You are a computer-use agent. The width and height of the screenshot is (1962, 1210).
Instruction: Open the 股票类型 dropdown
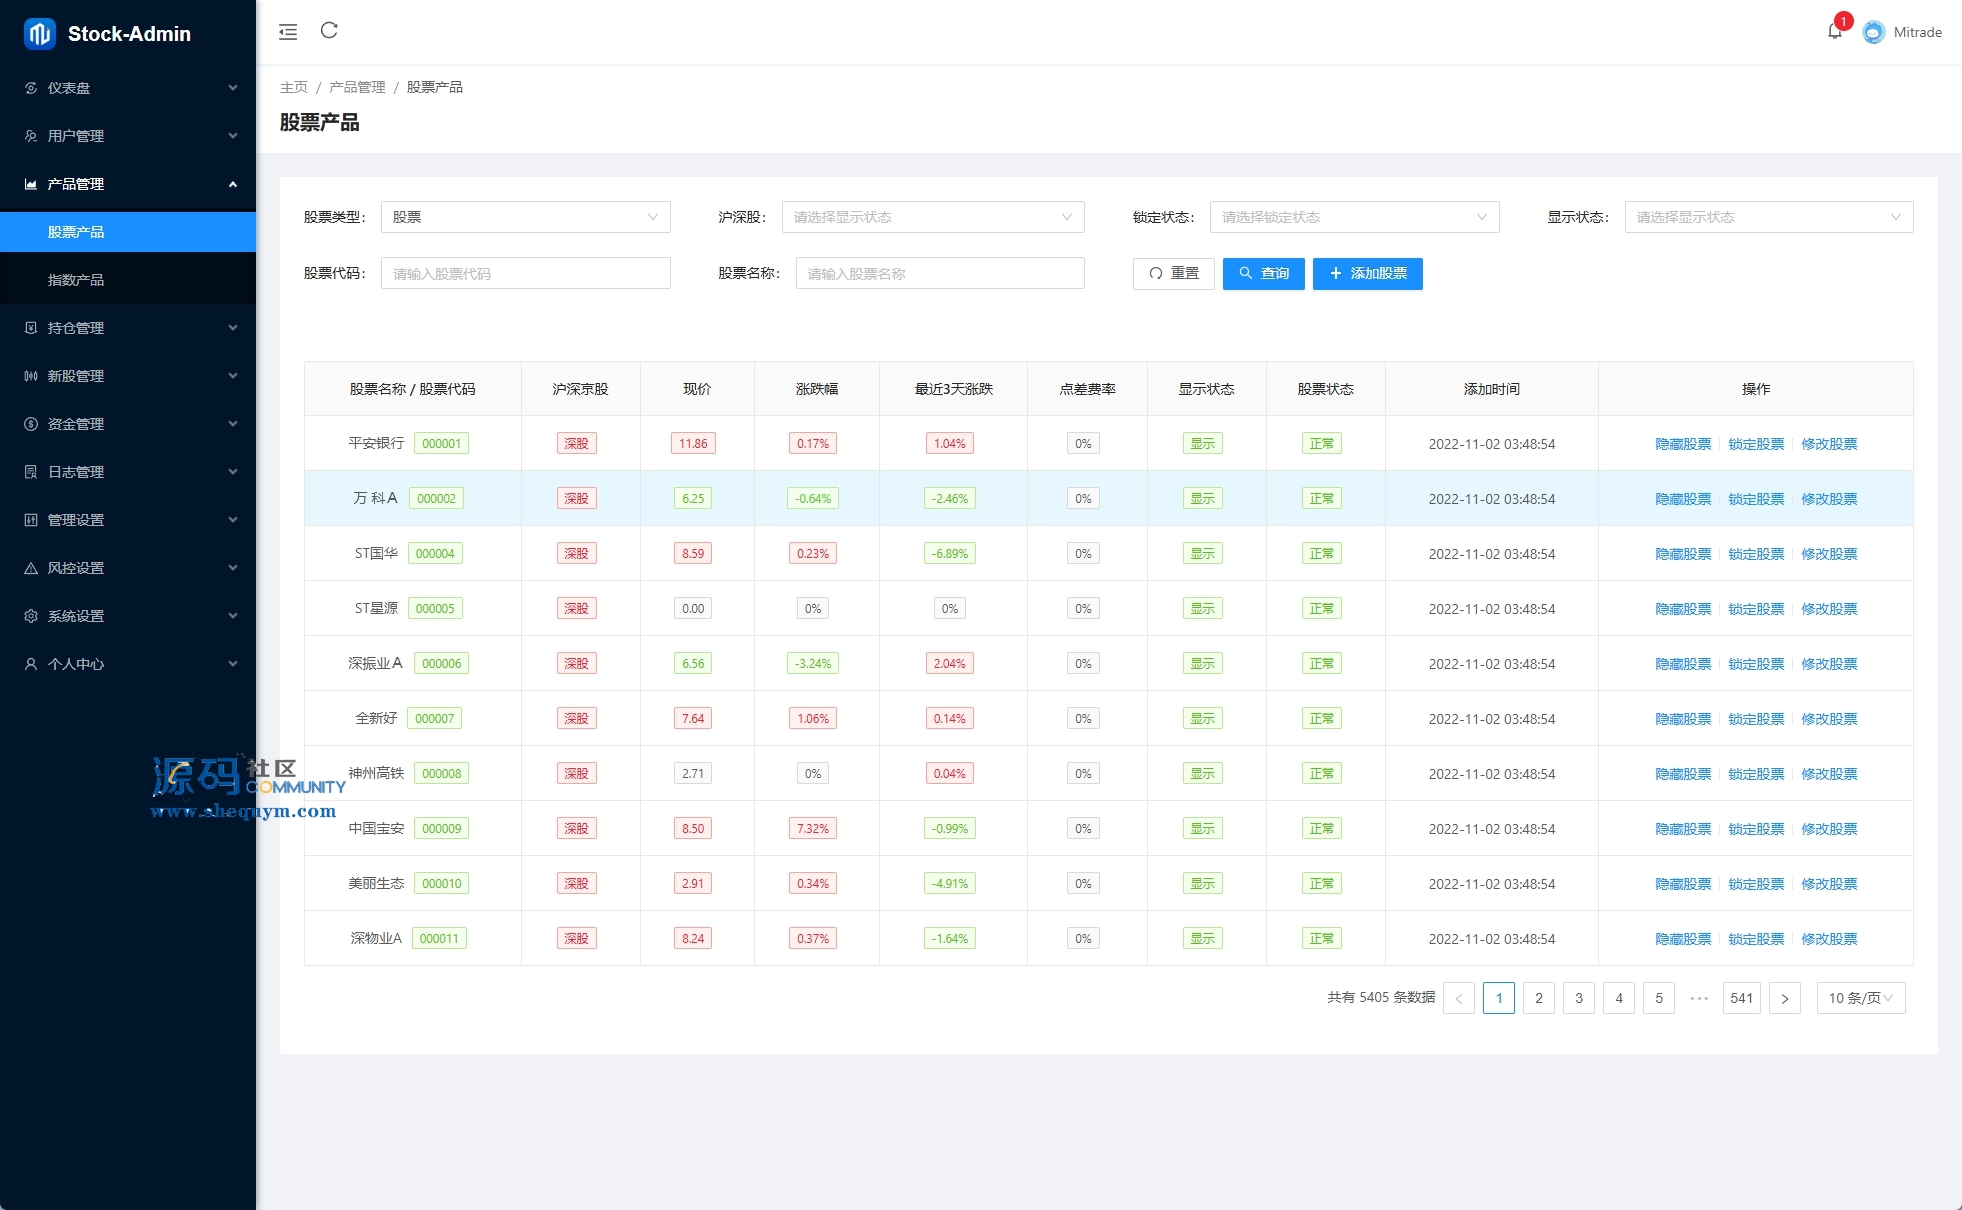click(525, 217)
